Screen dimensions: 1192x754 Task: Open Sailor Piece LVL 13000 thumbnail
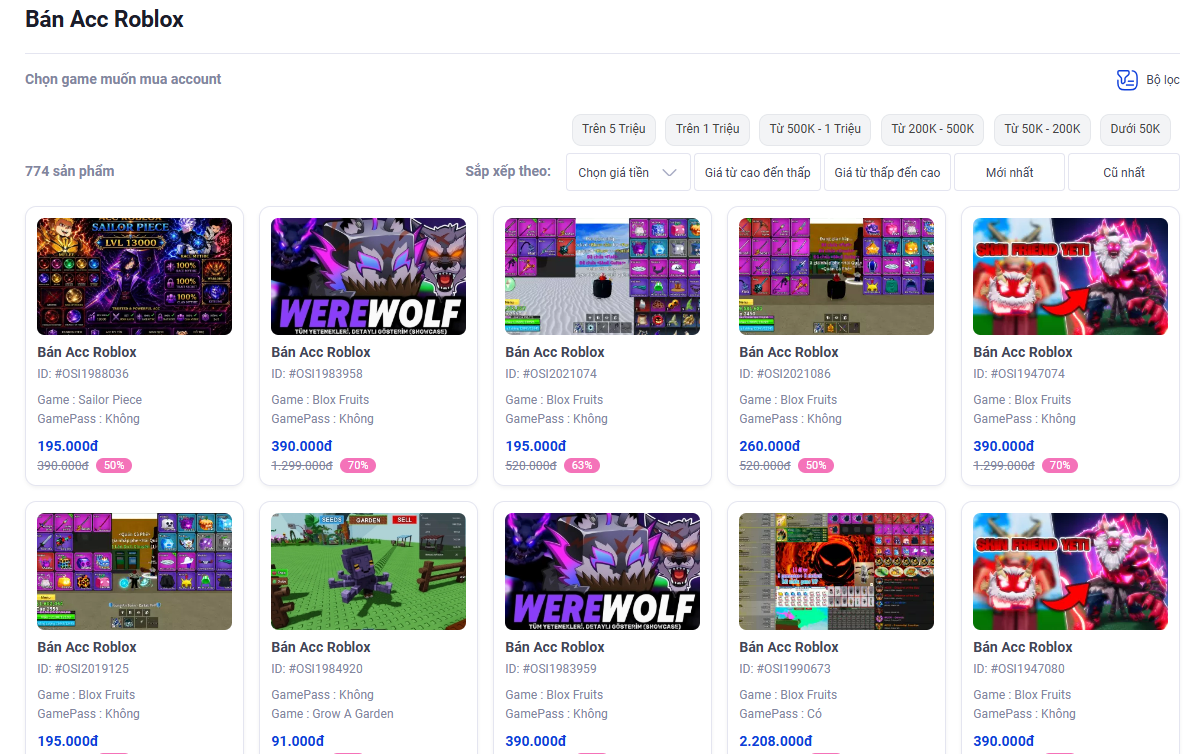click(x=135, y=277)
